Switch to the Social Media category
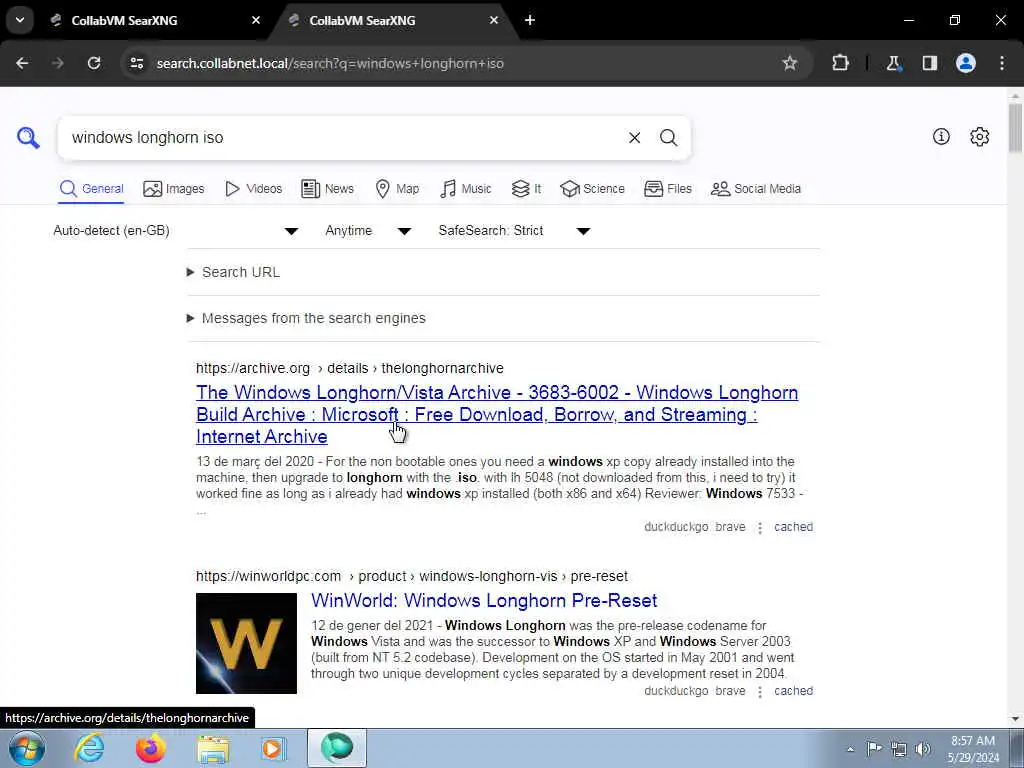 click(x=756, y=189)
